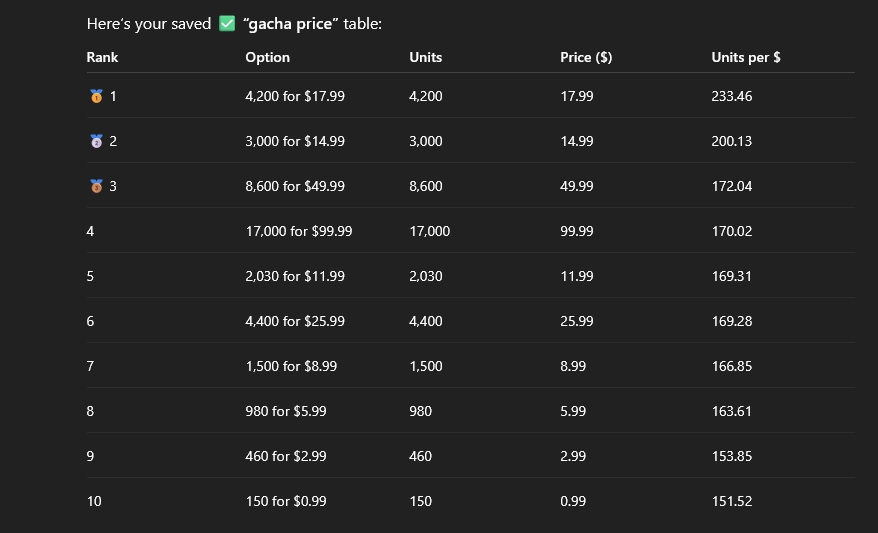This screenshot has width=878, height=533.
Task: Click the Rank column header
Action: tap(102, 57)
